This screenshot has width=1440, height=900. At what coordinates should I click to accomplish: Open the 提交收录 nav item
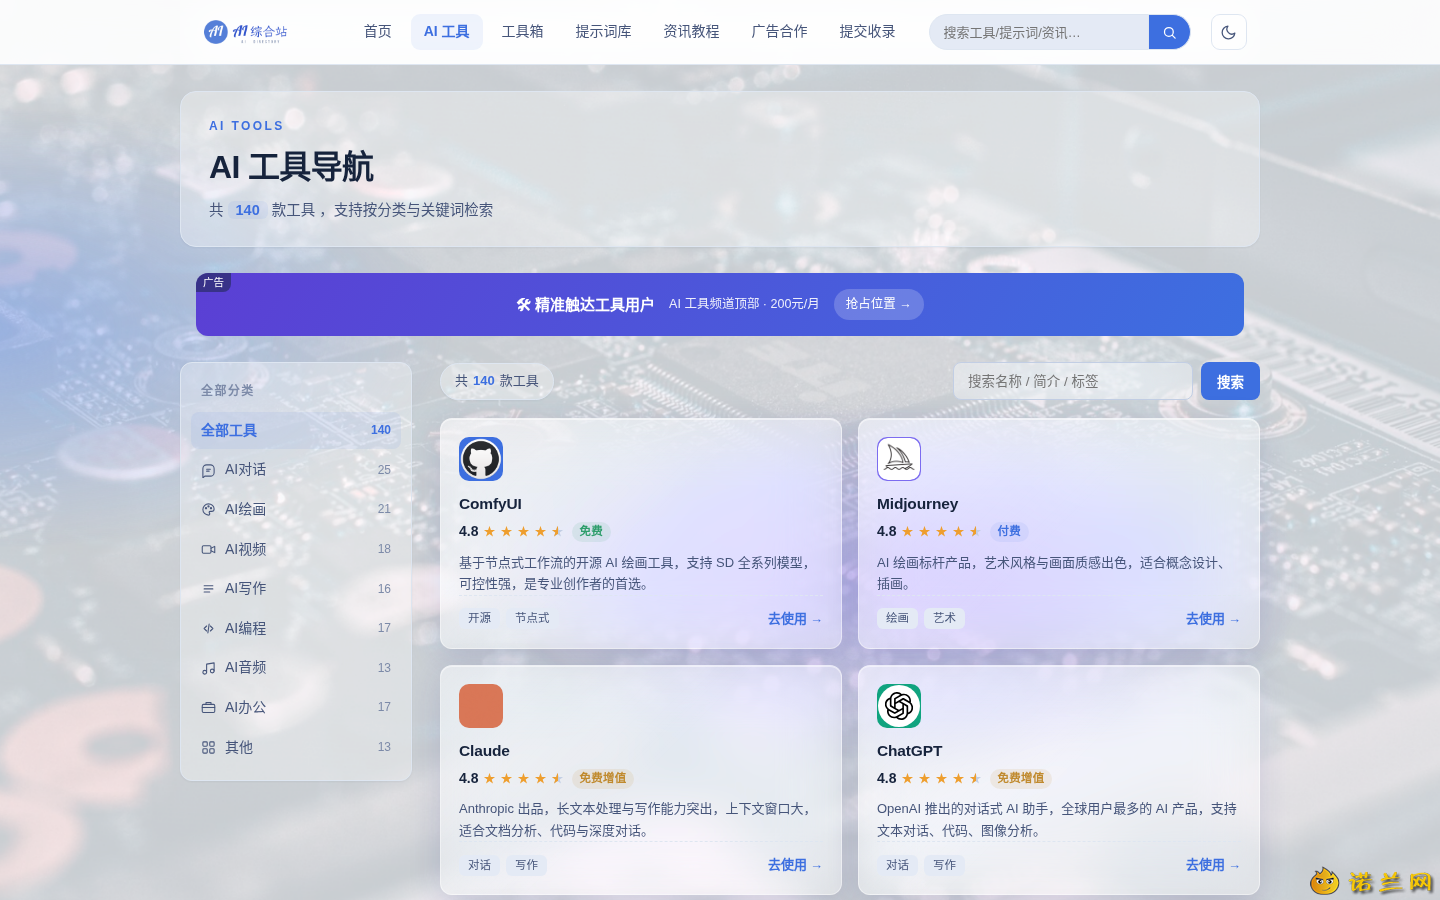(x=867, y=32)
